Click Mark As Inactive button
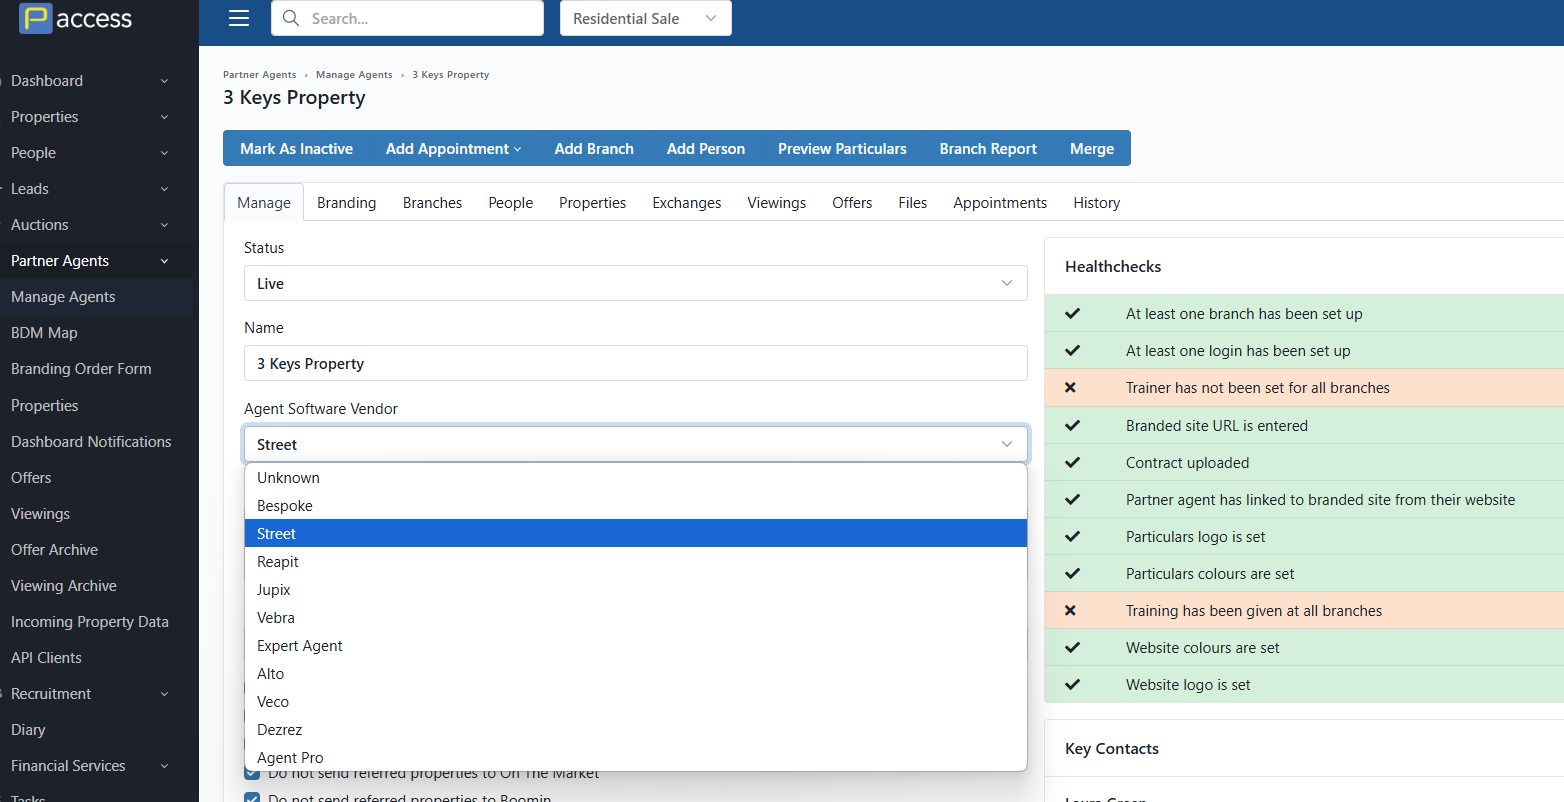The height and width of the screenshot is (802, 1564). point(297,148)
